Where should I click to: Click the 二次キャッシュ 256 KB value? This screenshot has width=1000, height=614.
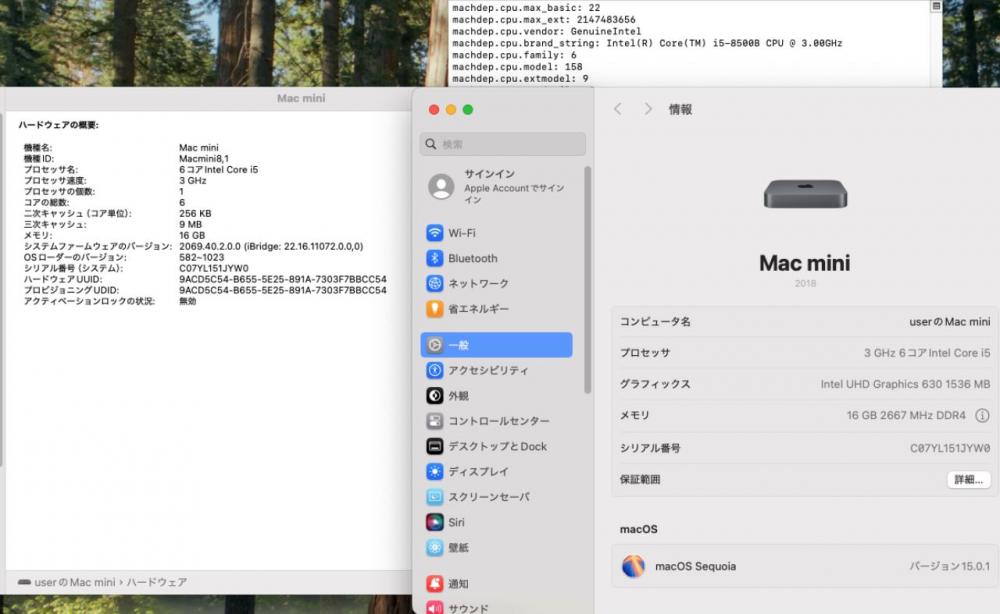coord(195,214)
